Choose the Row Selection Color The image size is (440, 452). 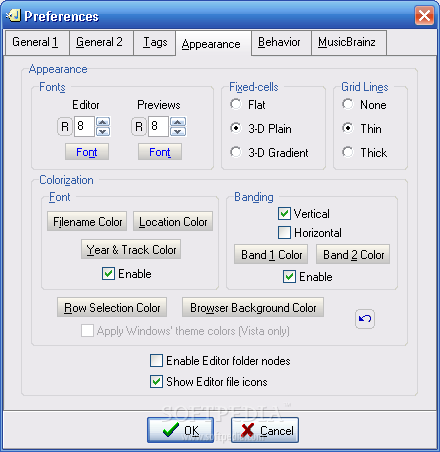(x=112, y=307)
